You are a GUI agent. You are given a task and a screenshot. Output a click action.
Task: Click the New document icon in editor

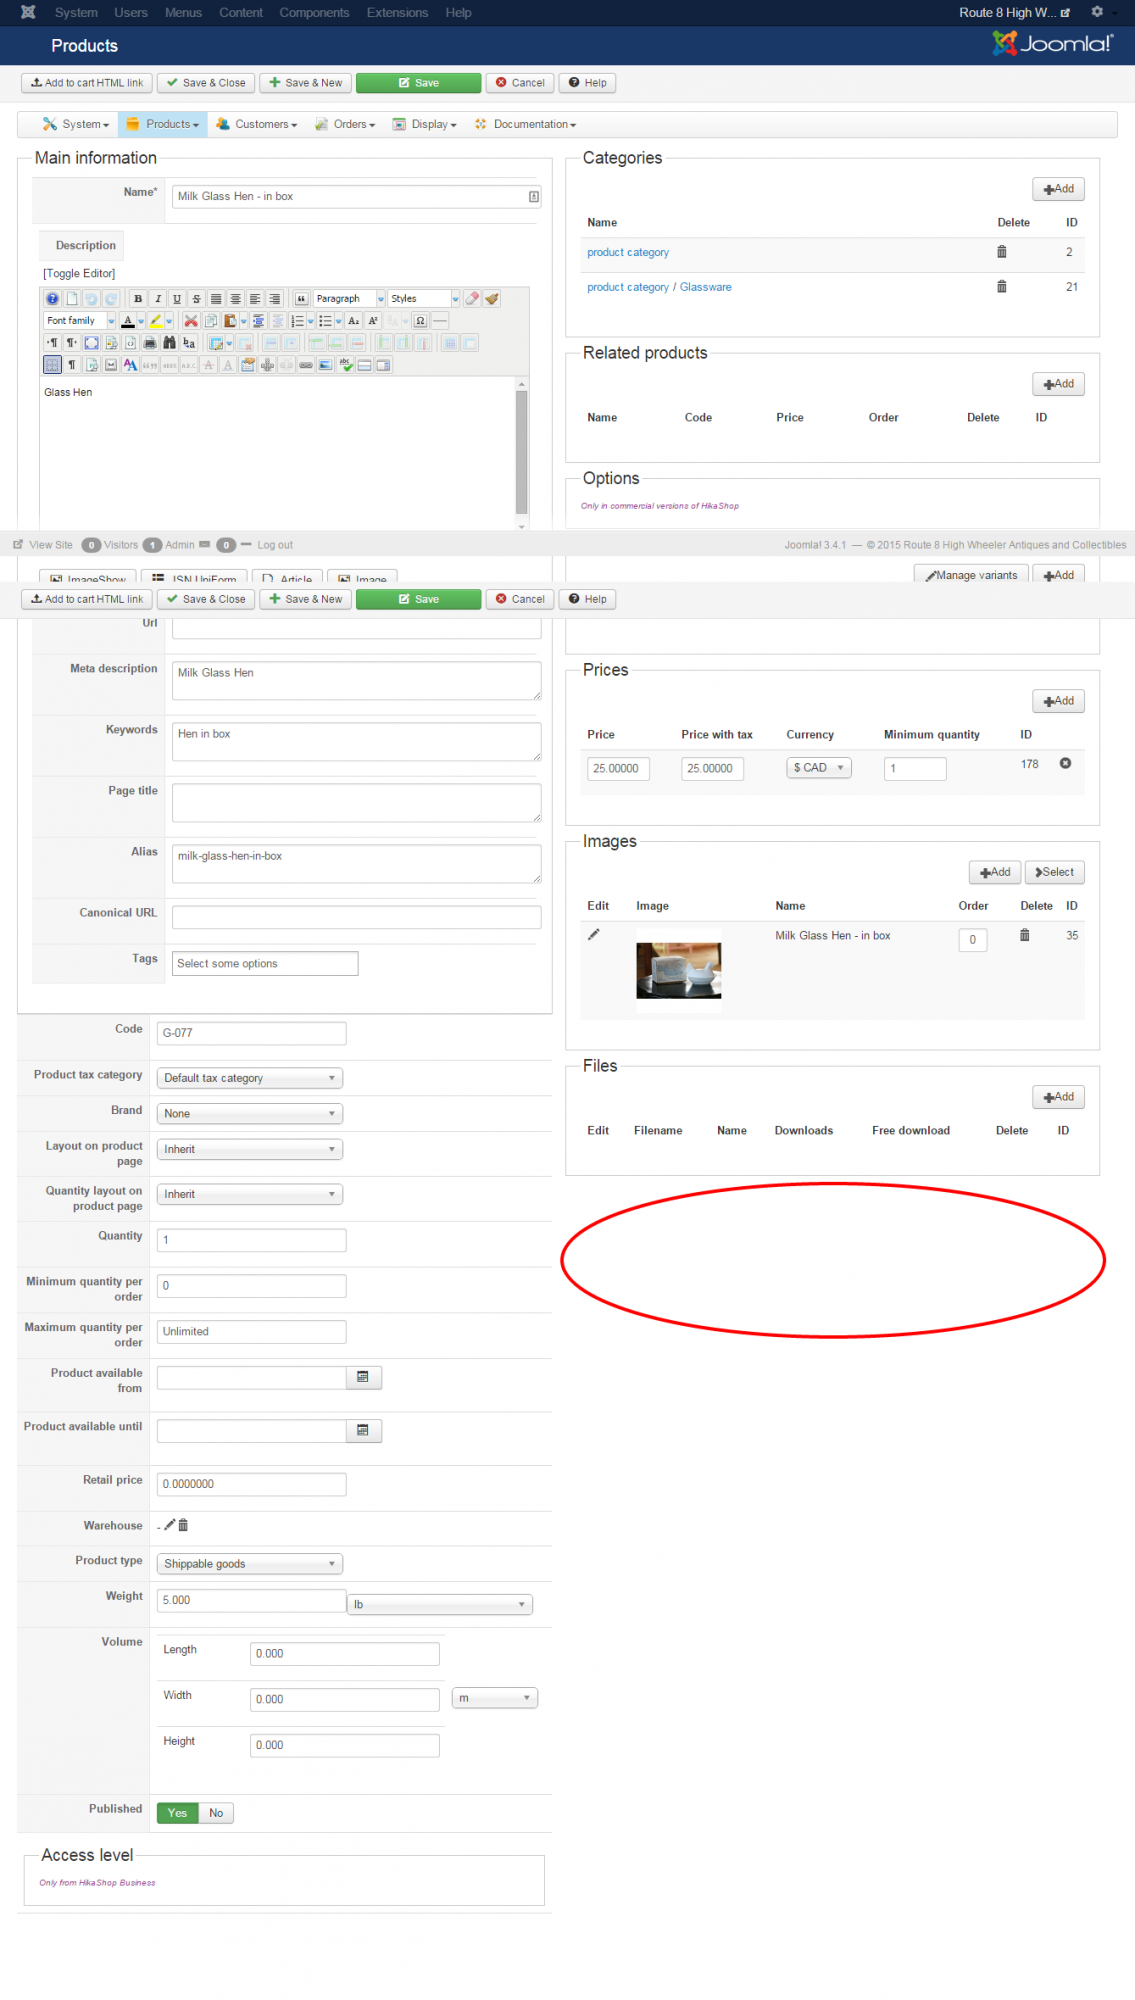click(x=72, y=299)
